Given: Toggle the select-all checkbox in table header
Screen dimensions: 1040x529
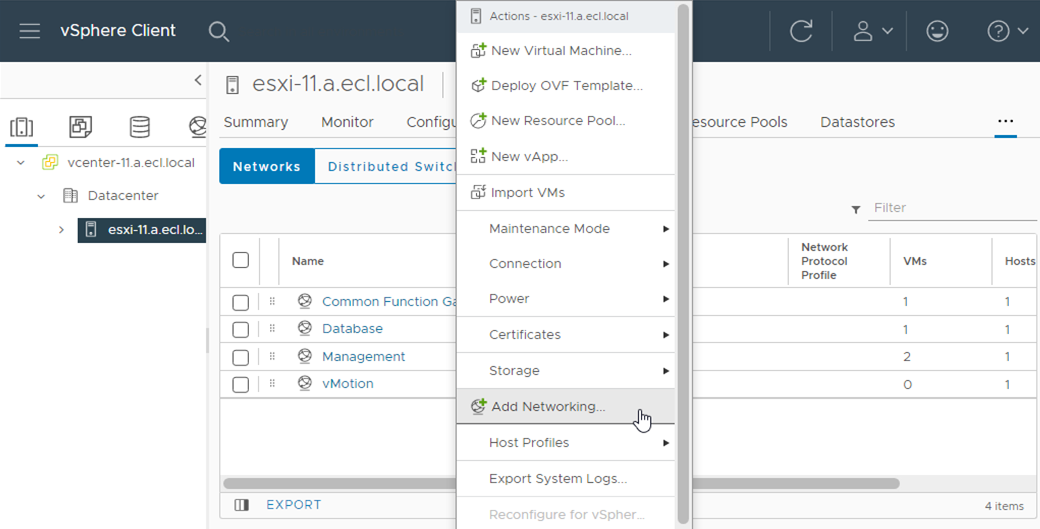Looking at the screenshot, I should coord(240,260).
